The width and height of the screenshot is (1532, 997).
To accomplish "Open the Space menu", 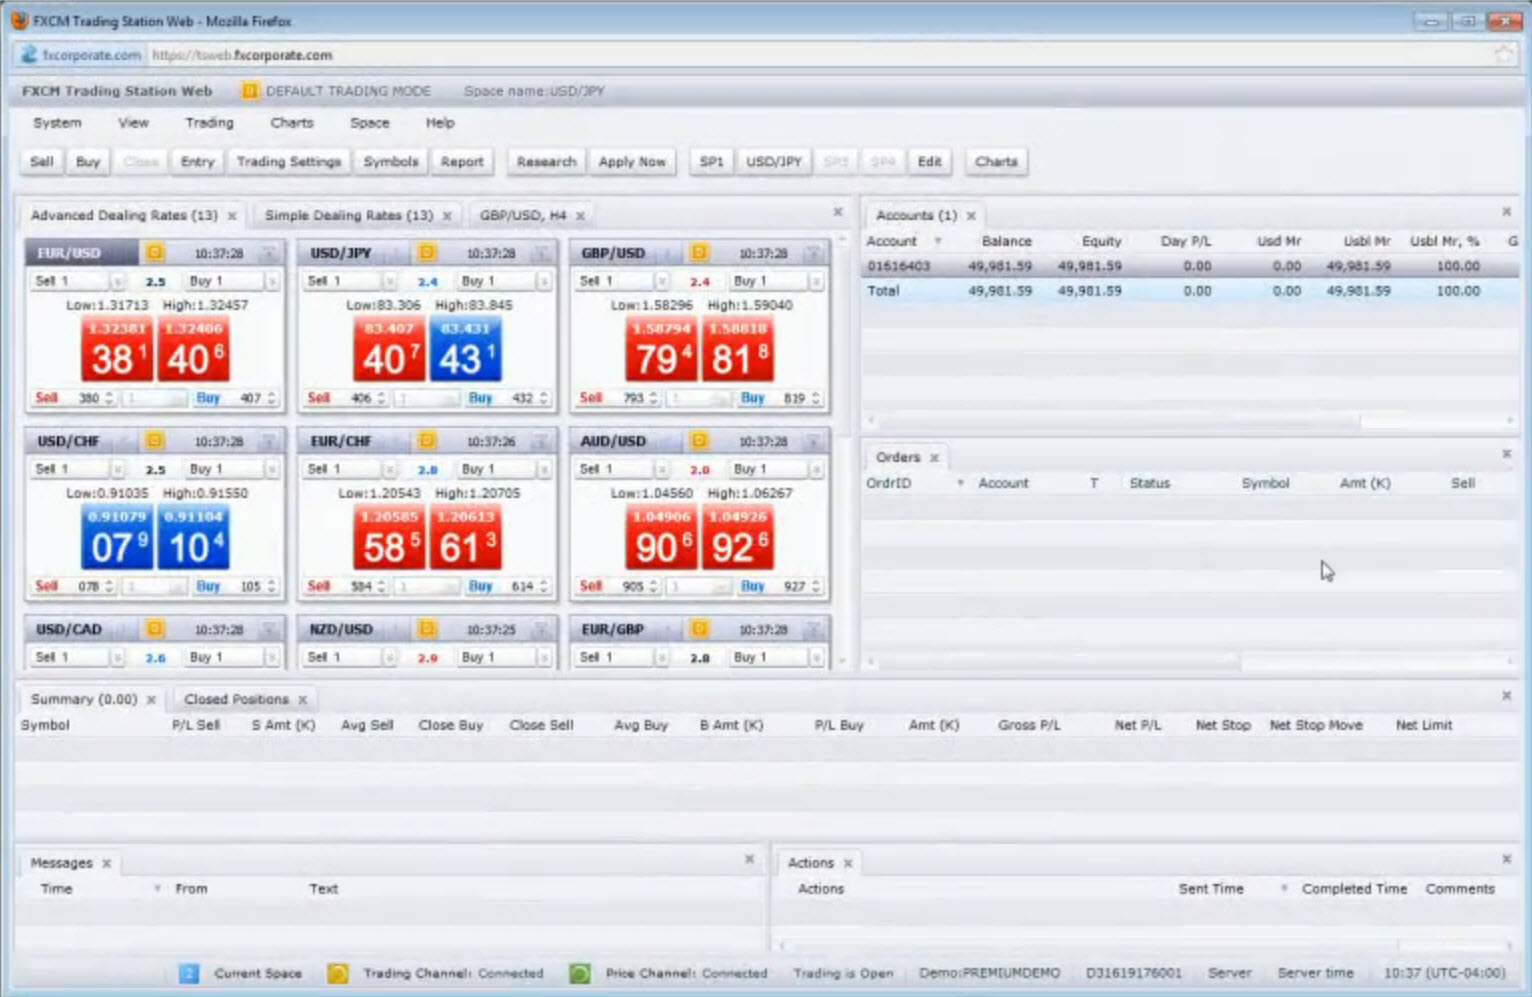I will point(369,123).
